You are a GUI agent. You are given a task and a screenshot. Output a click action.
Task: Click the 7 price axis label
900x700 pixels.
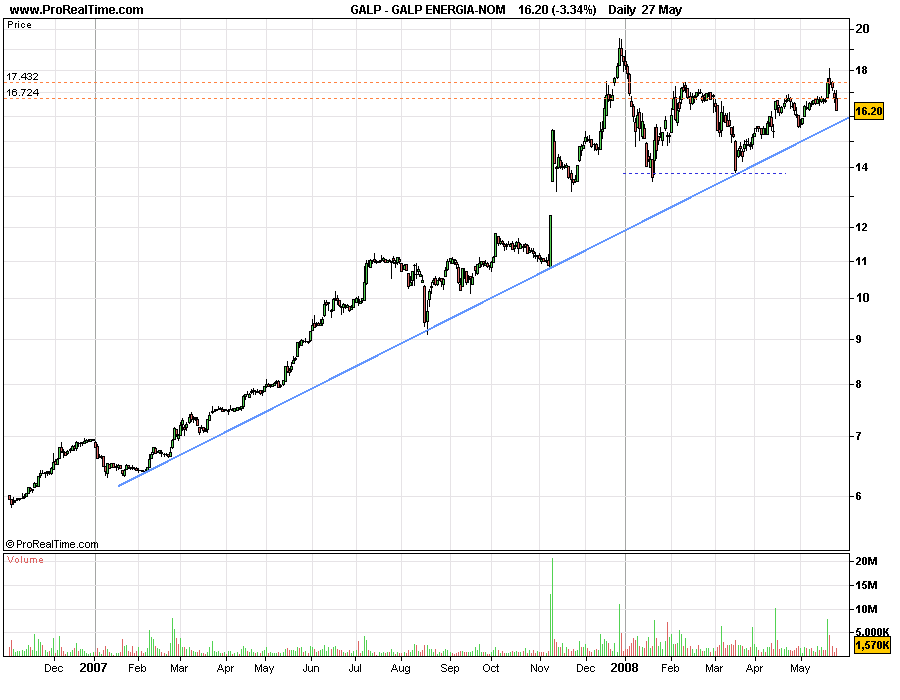click(x=859, y=436)
